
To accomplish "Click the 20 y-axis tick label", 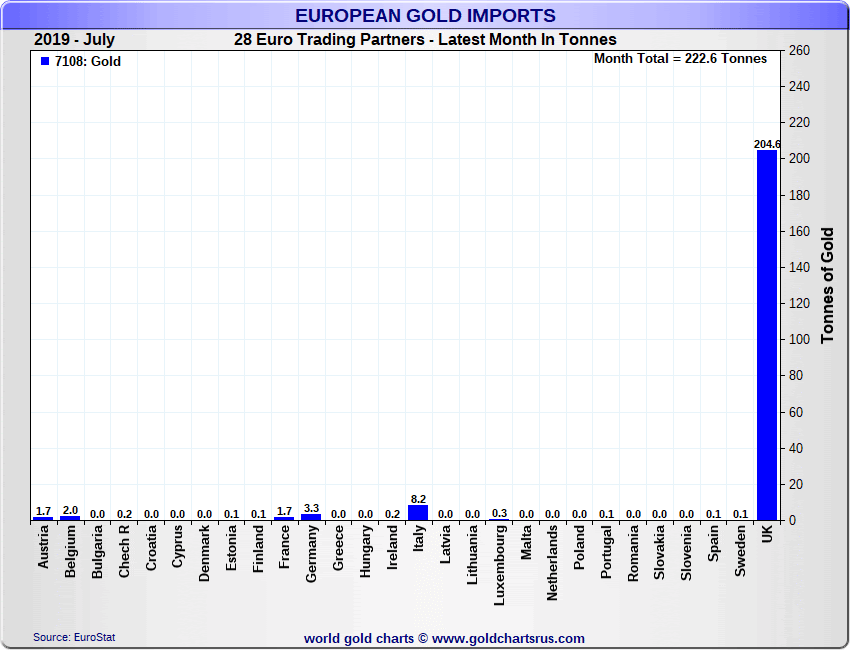I will 795,484.
